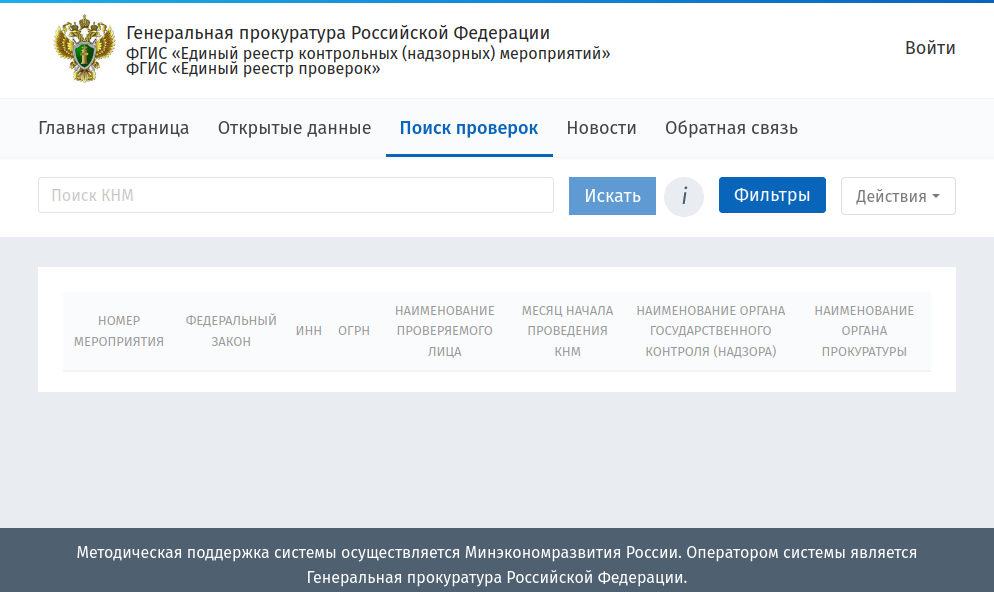Viewport: 994px width, 592px height.
Task: Click Наименование проверяемого лица column header
Action: click(444, 331)
